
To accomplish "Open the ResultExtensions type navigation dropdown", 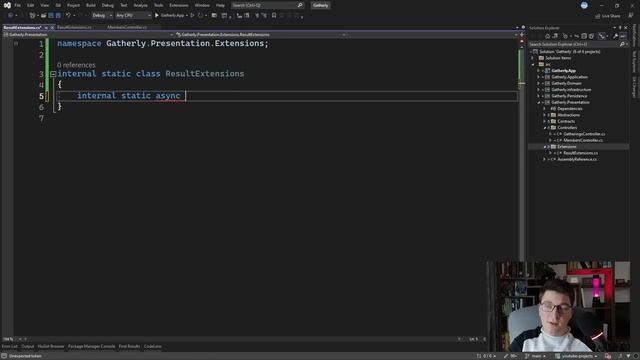I will (x=261, y=35).
